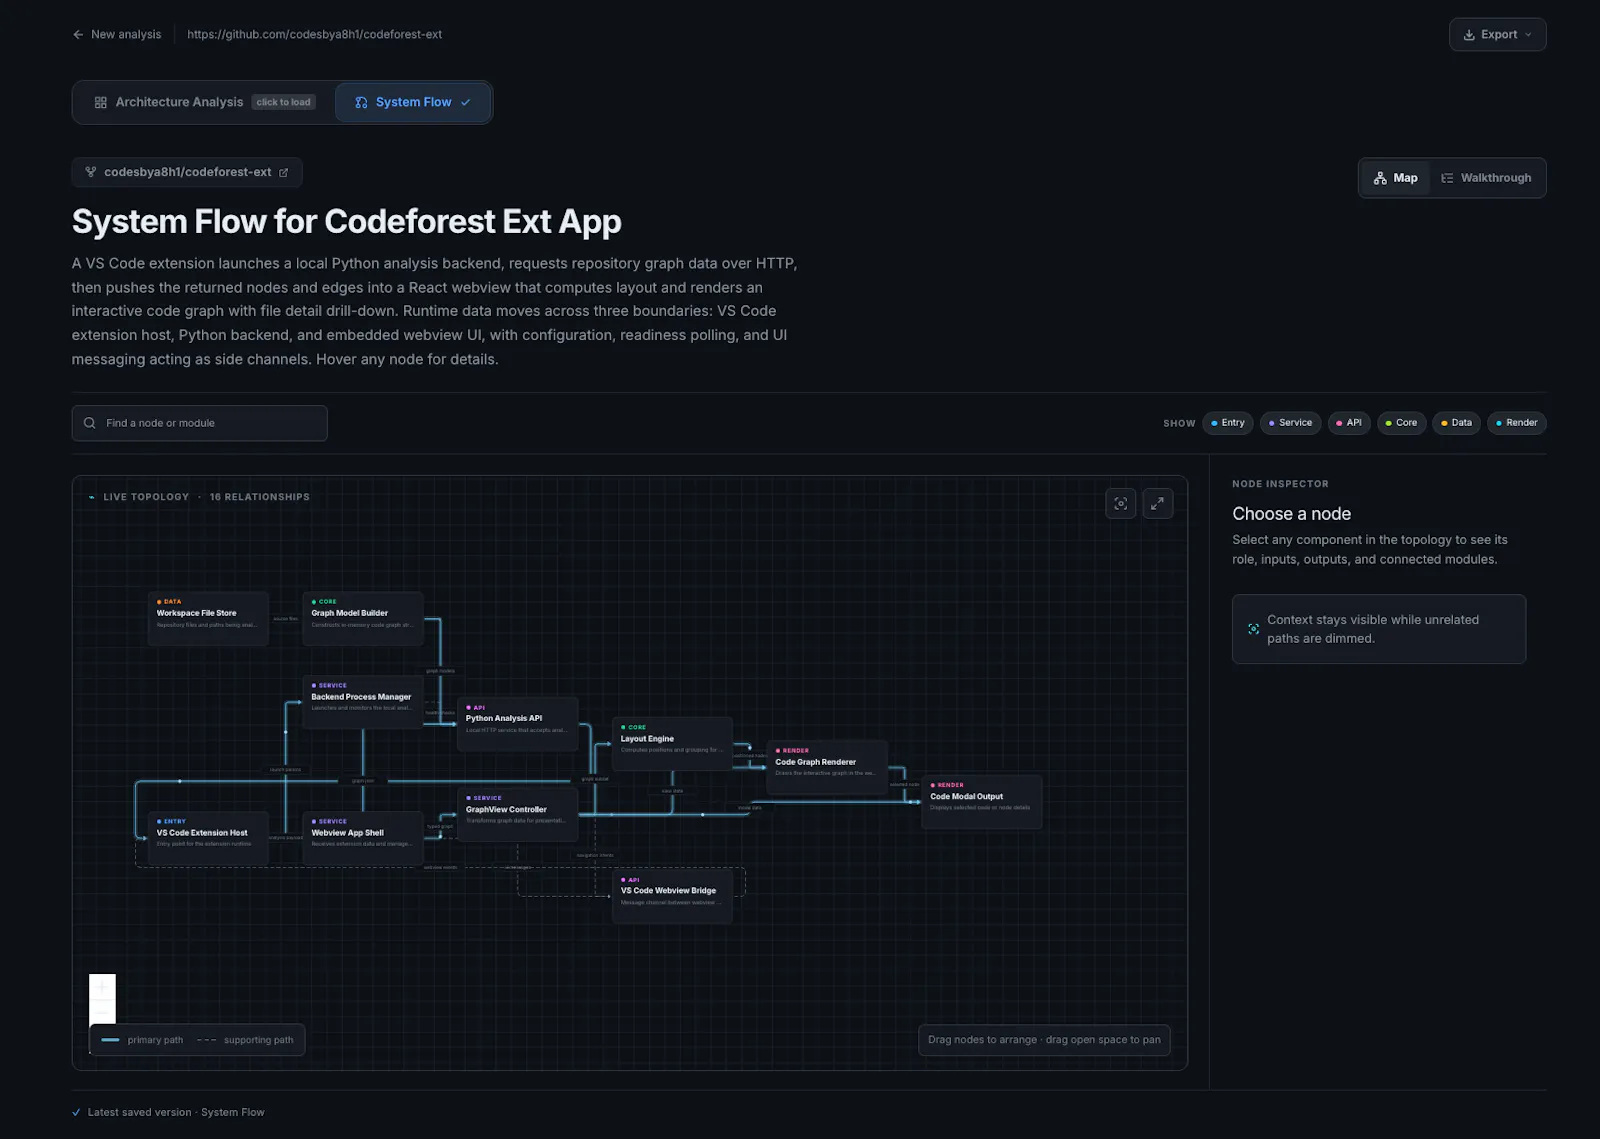Switch to the Architecture Analysis tab

[205, 102]
